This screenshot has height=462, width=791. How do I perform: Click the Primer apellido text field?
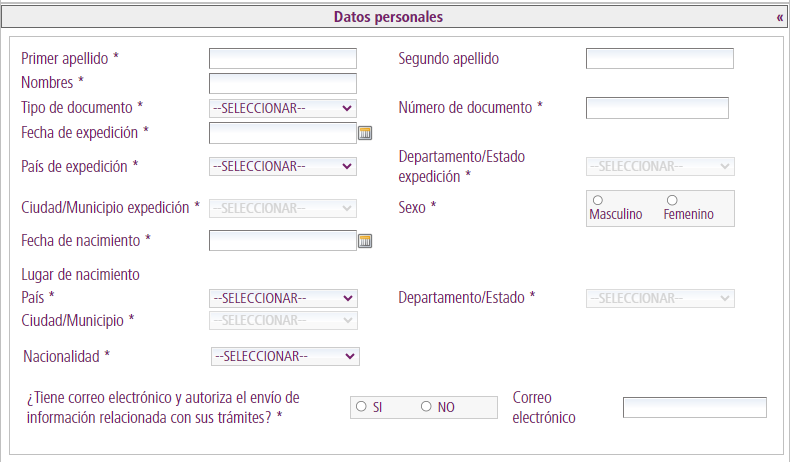pos(282,59)
